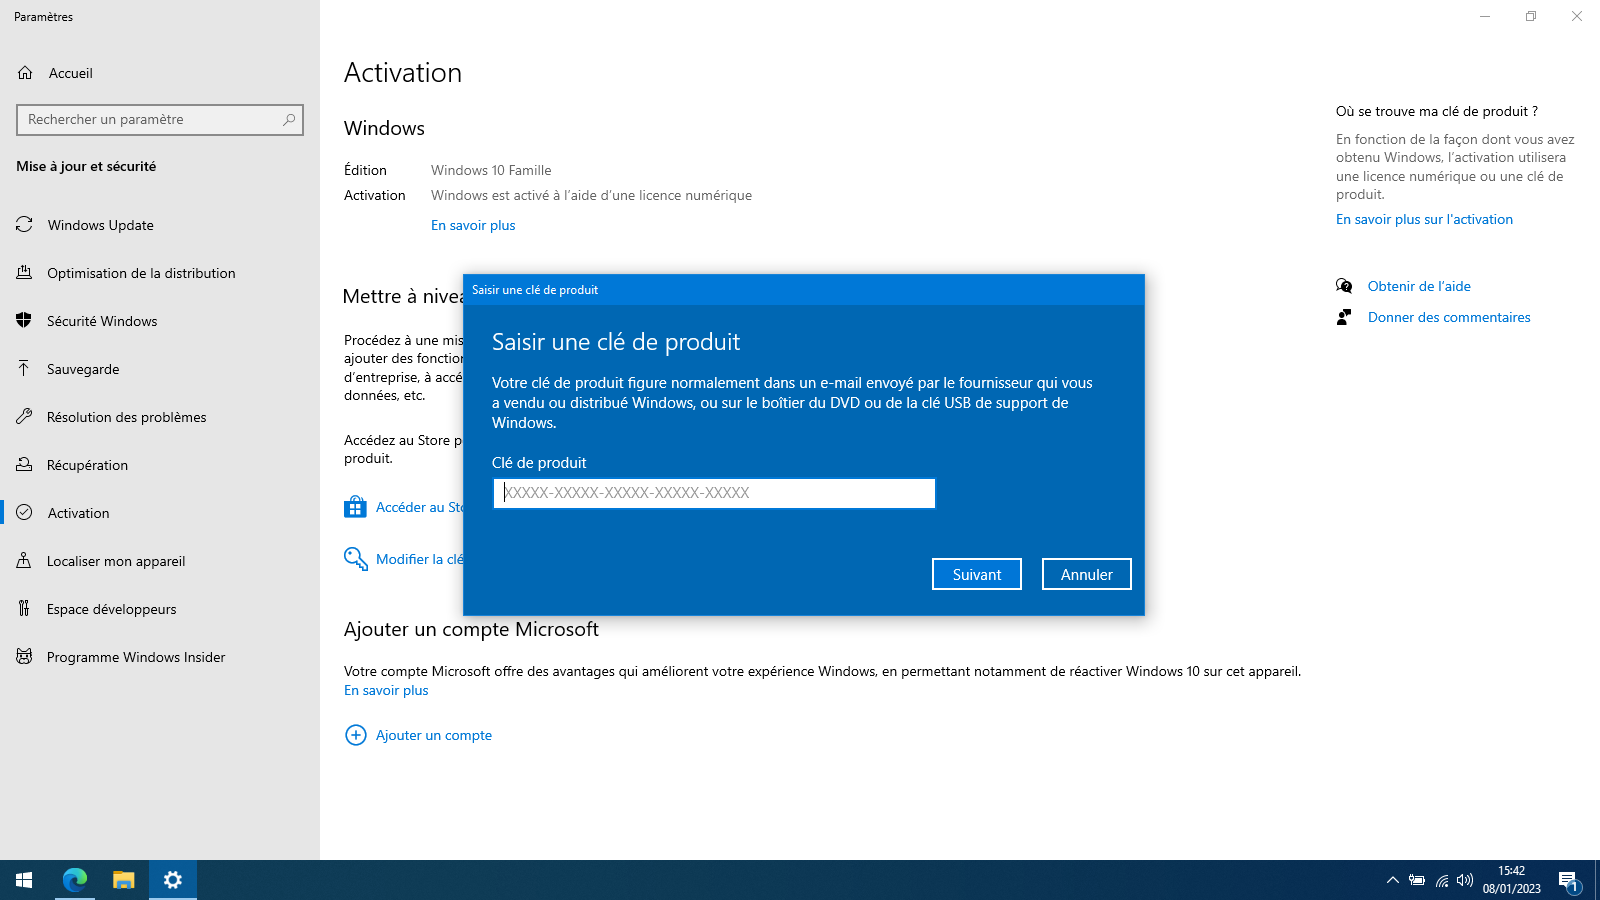The width and height of the screenshot is (1600, 900).
Task: Open File Explorer from taskbar
Action: (x=123, y=880)
